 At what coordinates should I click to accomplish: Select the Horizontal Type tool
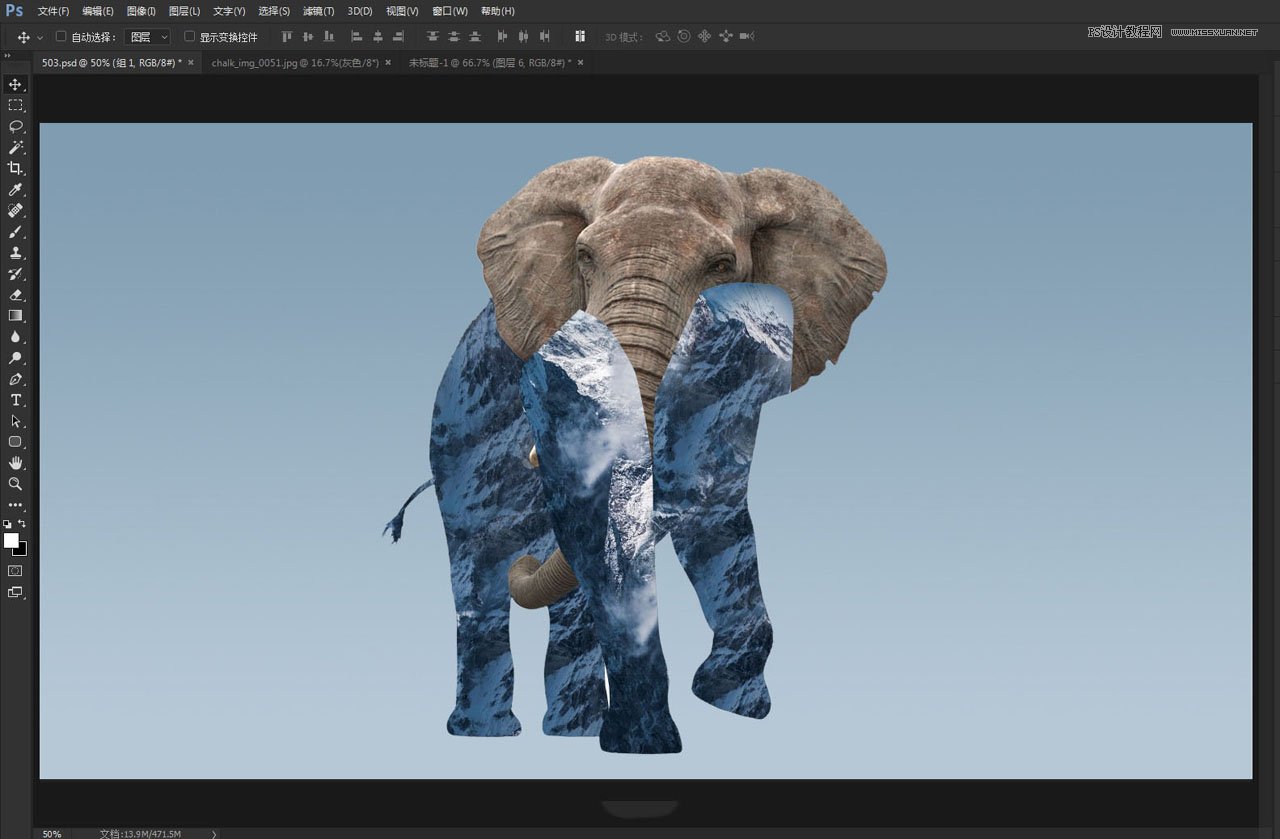(x=15, y=400)
